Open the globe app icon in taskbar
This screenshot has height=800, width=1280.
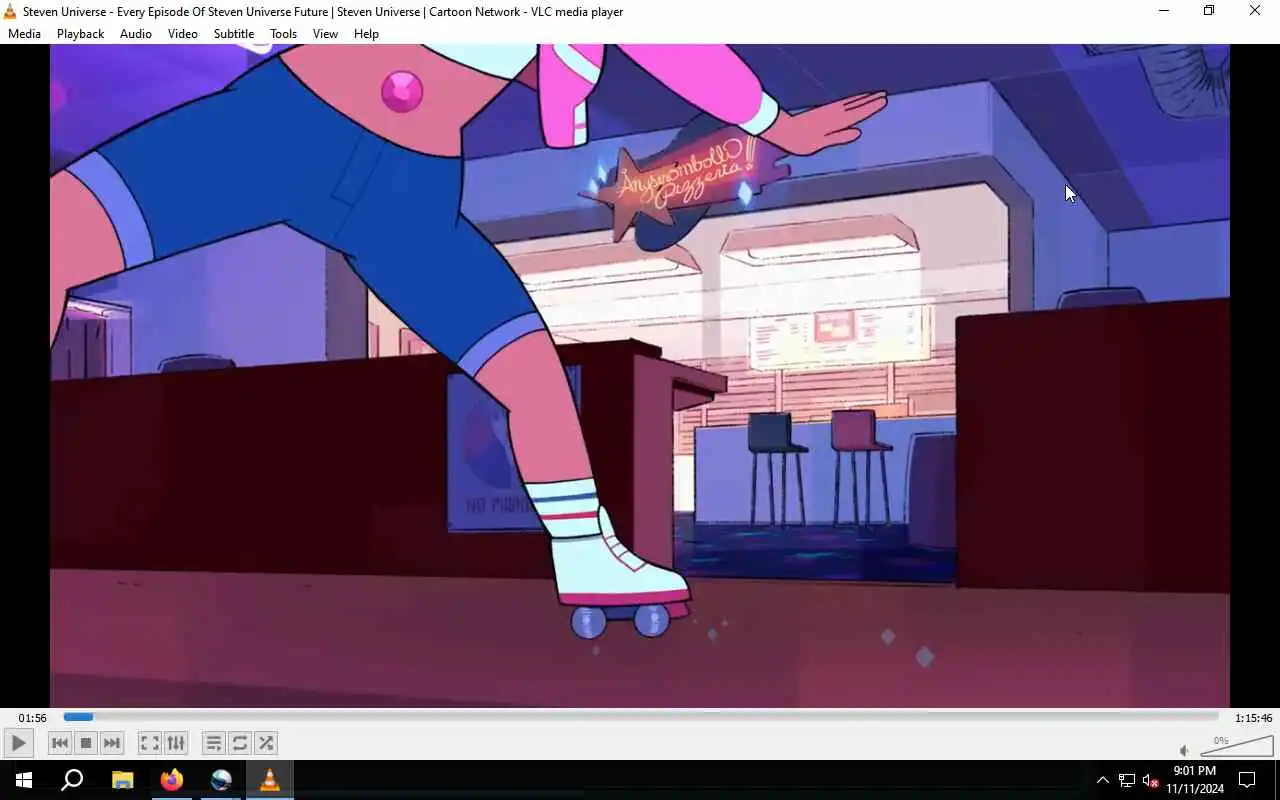[221, 780]
